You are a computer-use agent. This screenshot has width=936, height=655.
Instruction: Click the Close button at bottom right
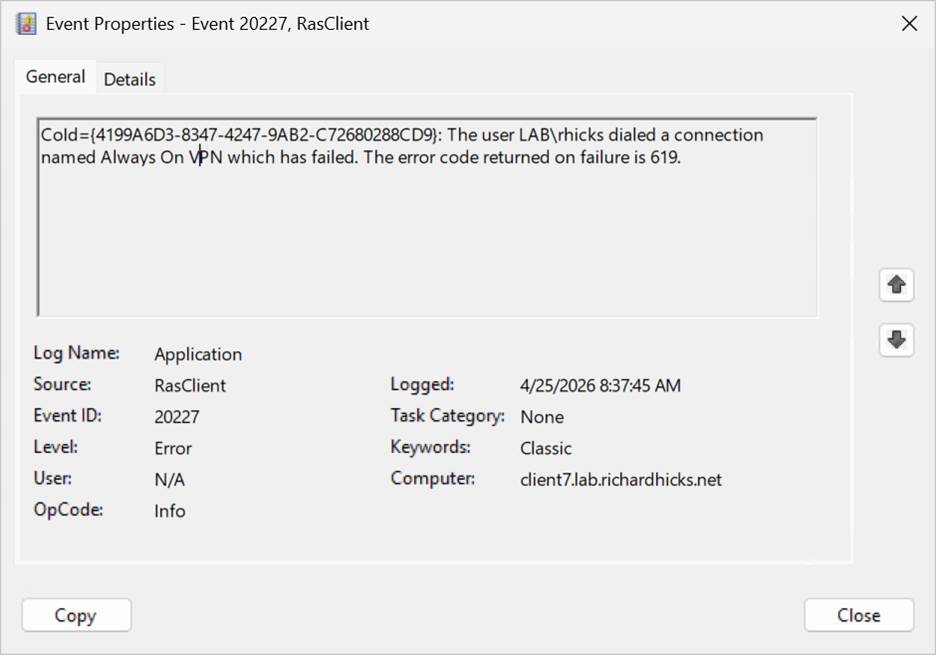click(x=858, y=615)
